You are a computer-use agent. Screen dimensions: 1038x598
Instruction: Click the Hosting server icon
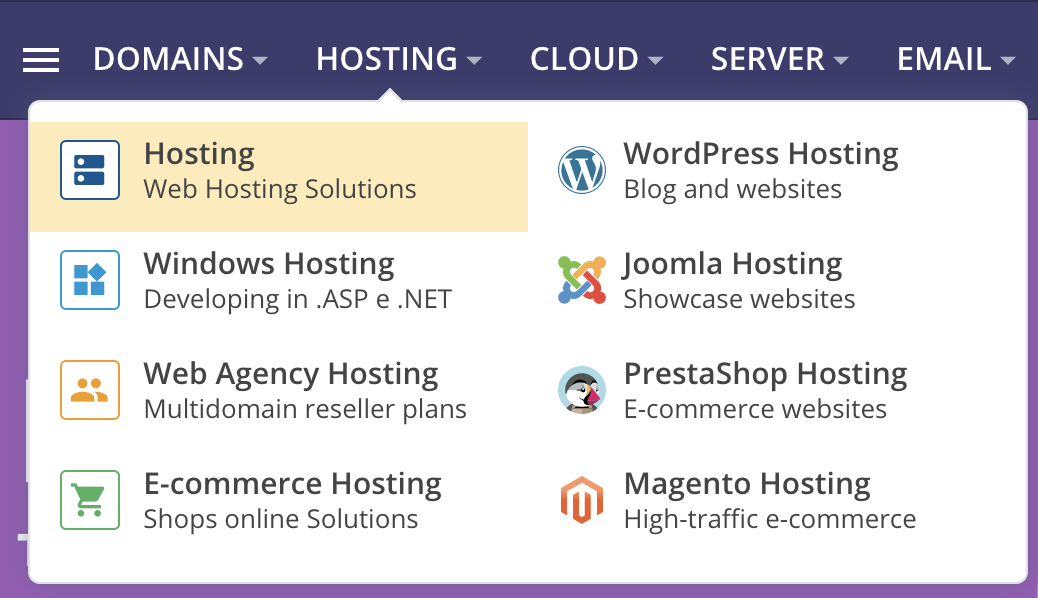click(90, 170)
